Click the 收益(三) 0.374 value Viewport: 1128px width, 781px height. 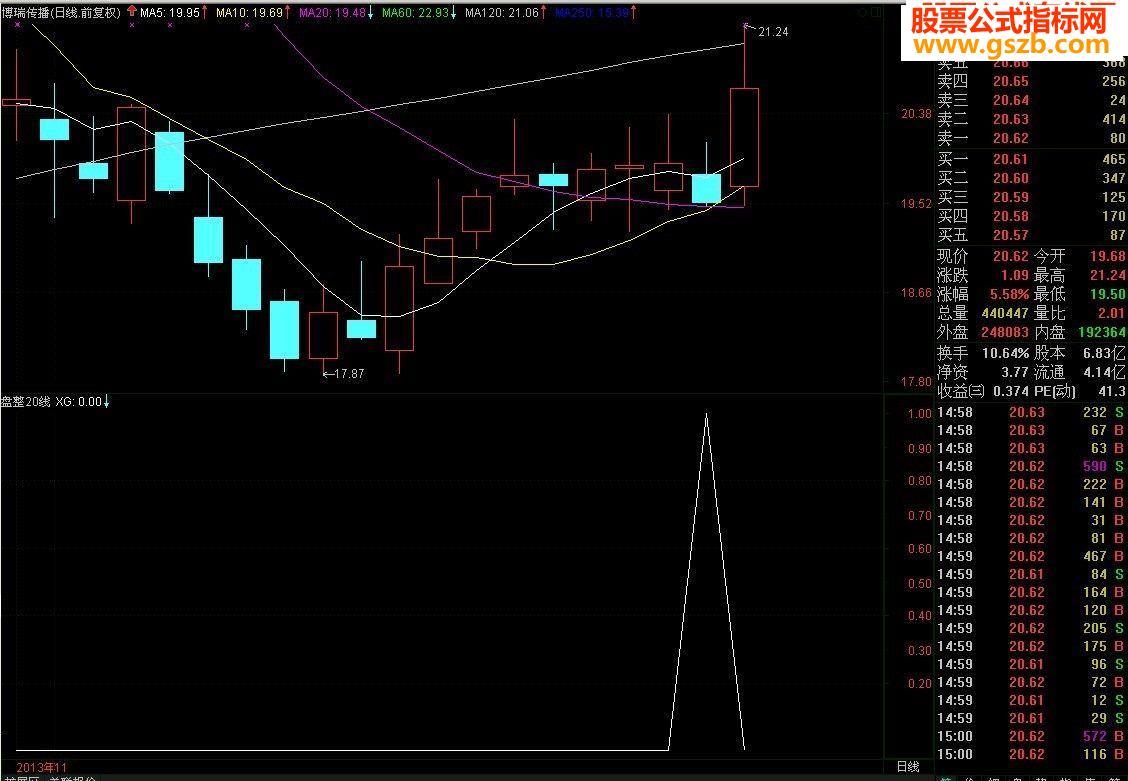point(1011,391)
